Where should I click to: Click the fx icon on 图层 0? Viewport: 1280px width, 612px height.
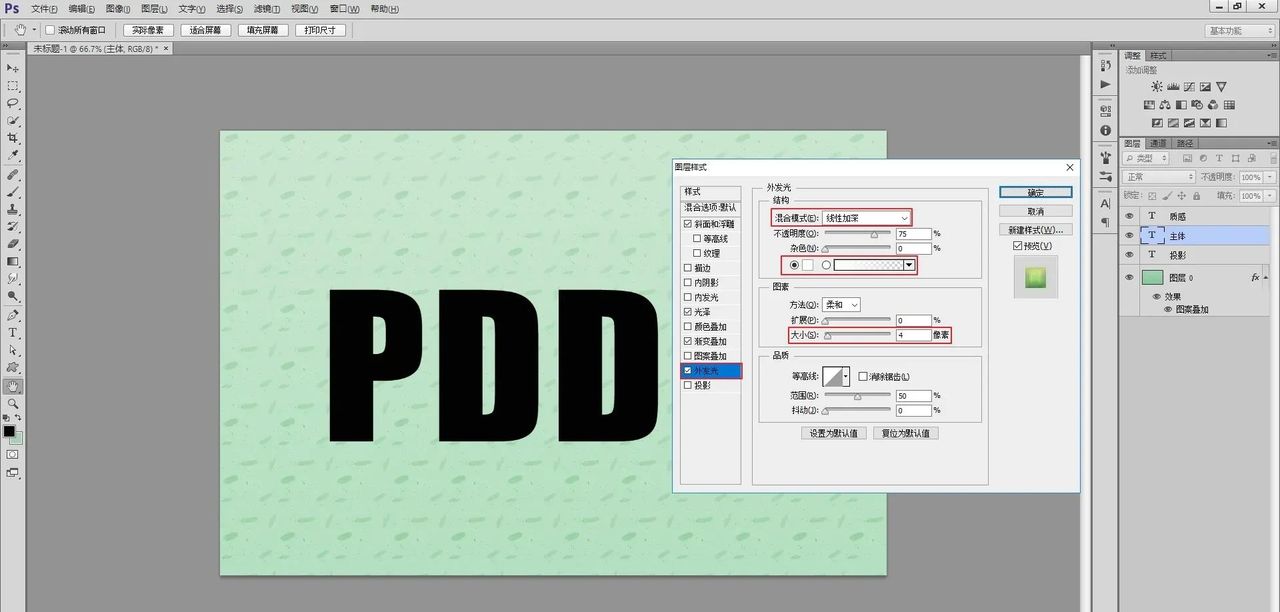(1255, 277)
